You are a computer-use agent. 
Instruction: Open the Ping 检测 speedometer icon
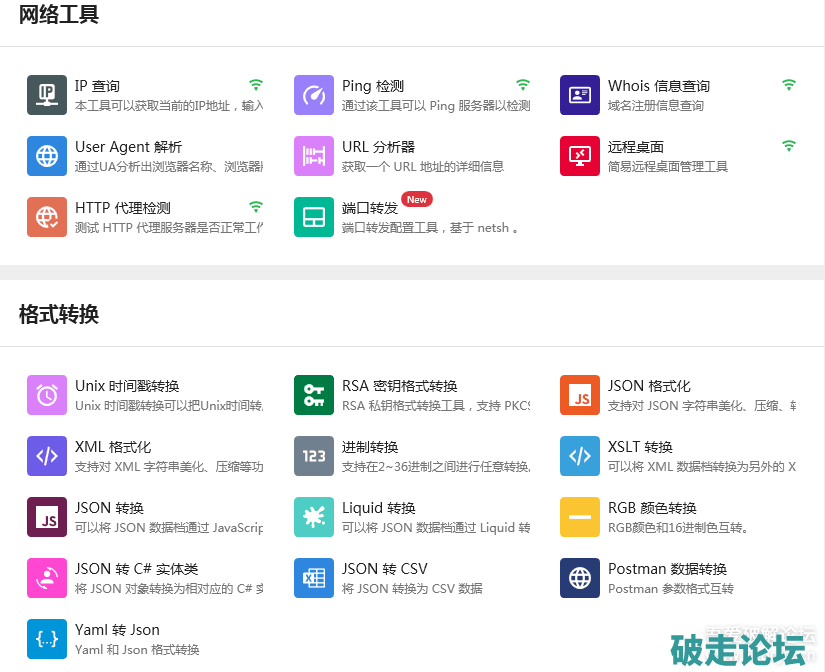(314, 95)
